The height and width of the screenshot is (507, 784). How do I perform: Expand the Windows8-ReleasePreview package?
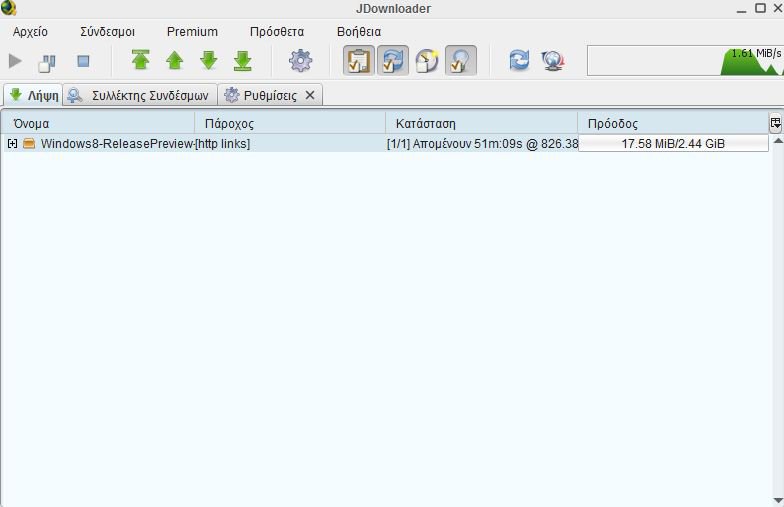click(12, 144)
